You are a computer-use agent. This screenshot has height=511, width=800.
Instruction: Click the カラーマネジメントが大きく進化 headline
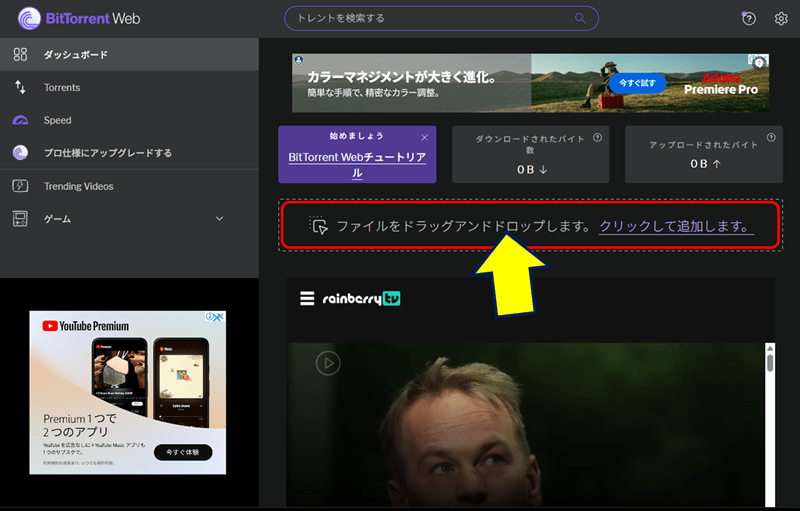pos(402,77)
